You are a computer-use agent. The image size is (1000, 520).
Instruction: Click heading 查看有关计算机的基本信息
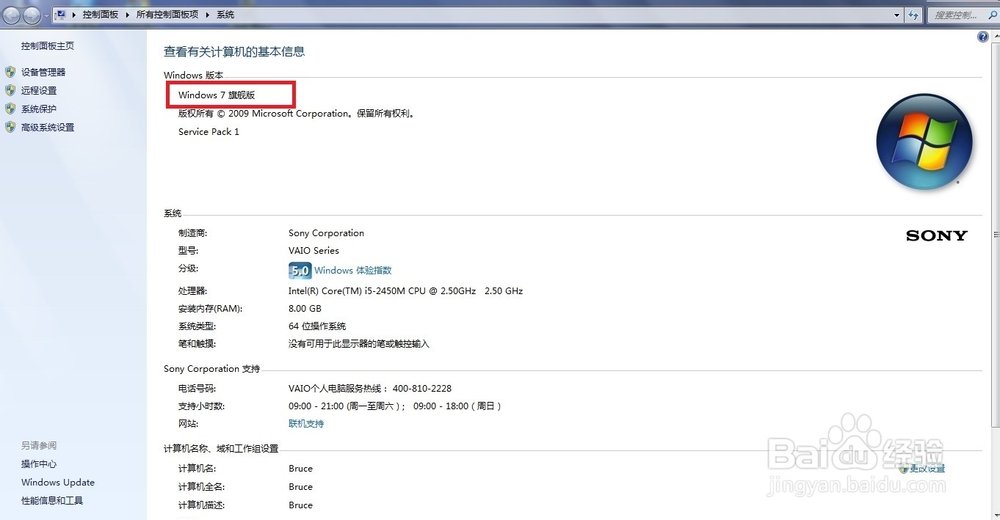[234, 52]
